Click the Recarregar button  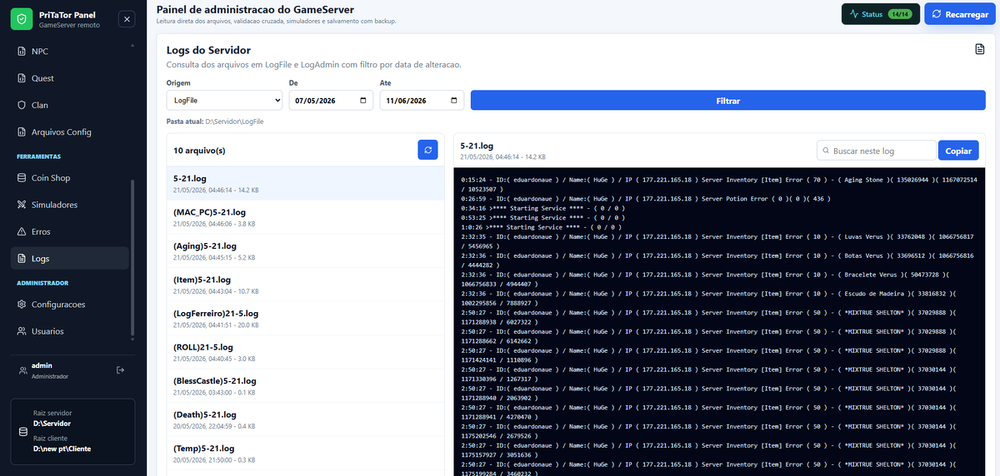960,14
